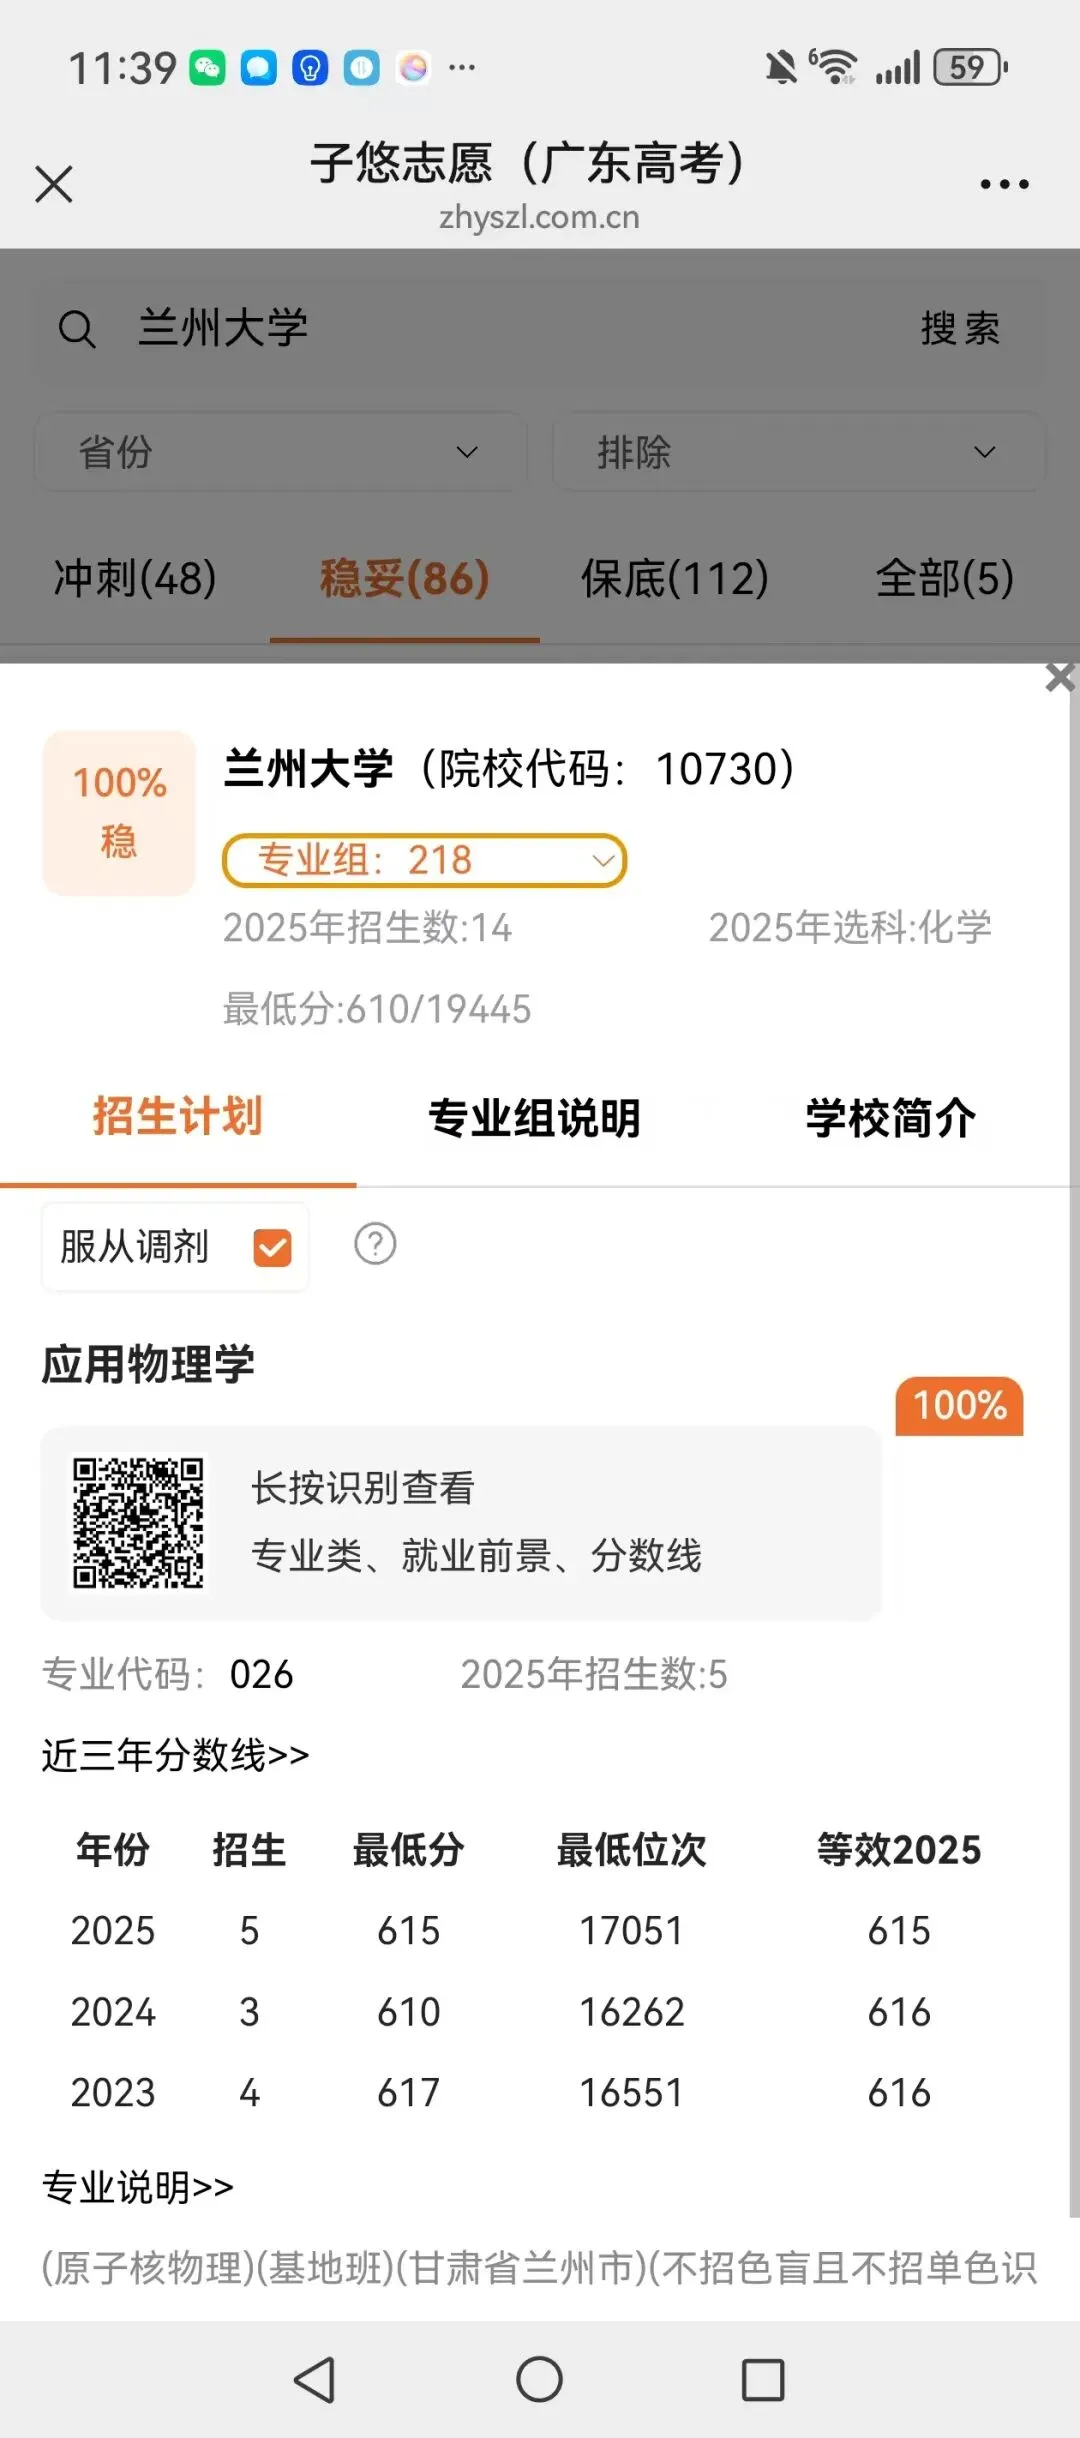
Task: Expand the 排除 dropdown
Action: click(798, 452)
